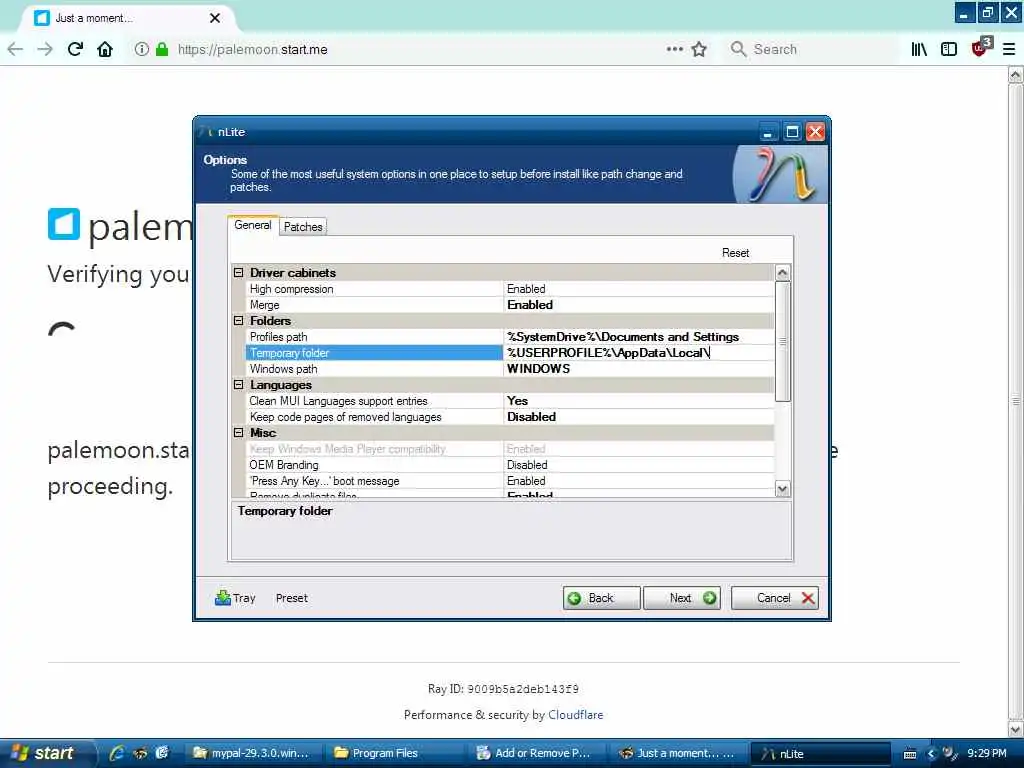The height and width of the screenshot is (768, 1024).
Task: Switch to the Patches tab in nLite
Action: 303,227
